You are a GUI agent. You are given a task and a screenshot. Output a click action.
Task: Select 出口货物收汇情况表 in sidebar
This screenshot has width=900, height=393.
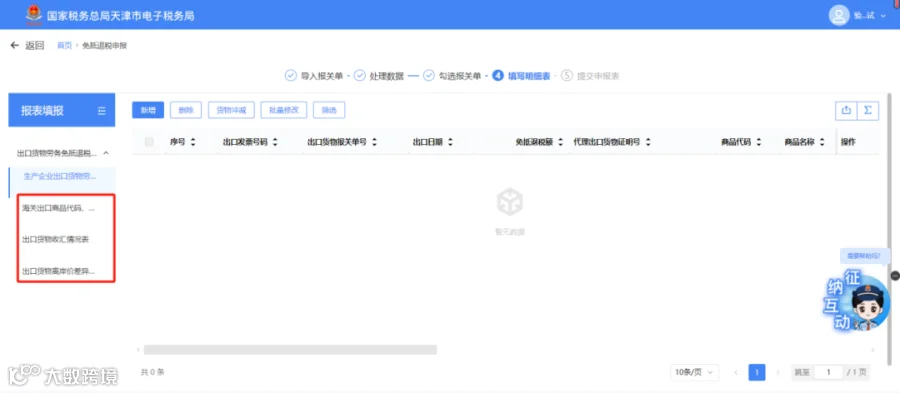[x=56, y=240]
